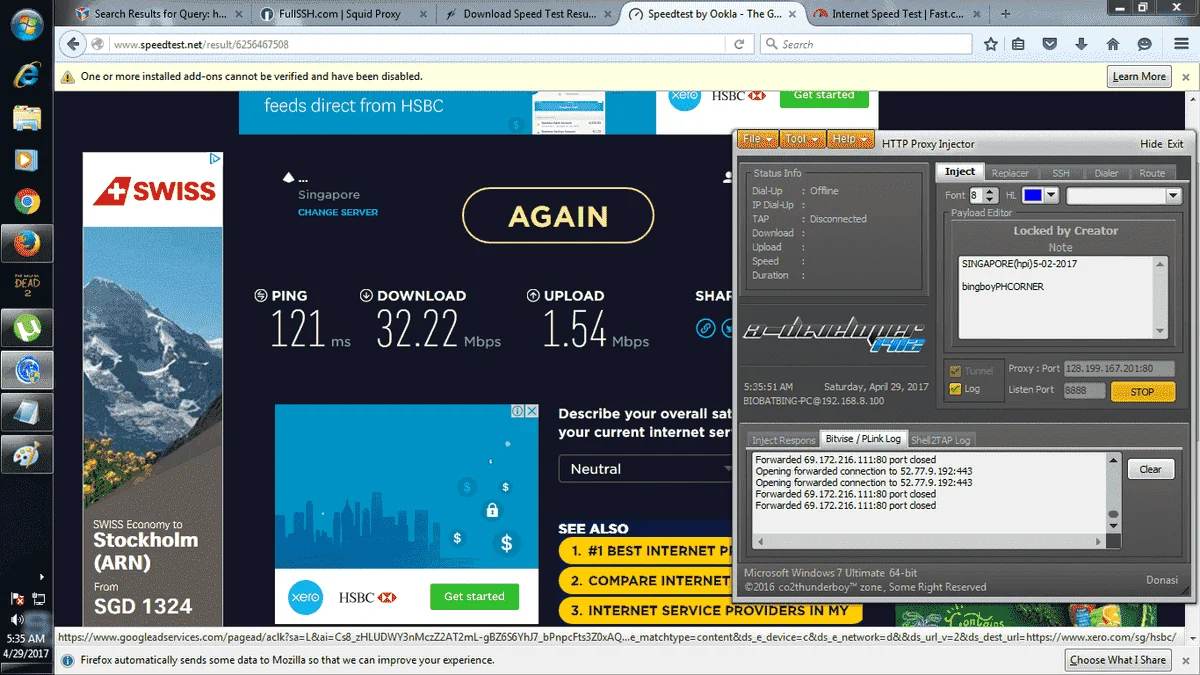This screenshot has height=675, width=1200.
Task: Toggle the Log checkbox
Action: click(x=955, y=389)
